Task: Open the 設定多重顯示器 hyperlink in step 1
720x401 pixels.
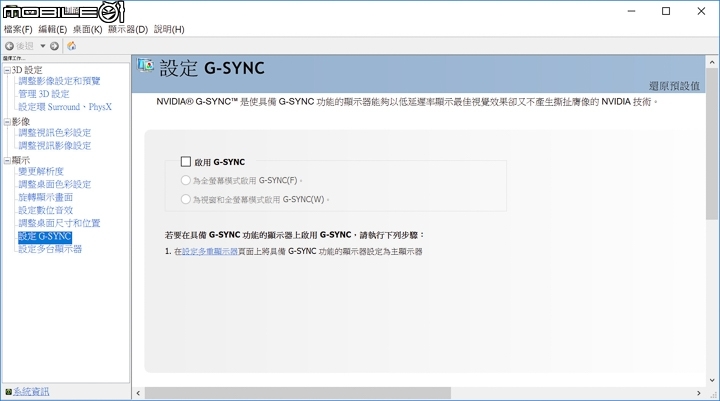Action: click(210, 251)
